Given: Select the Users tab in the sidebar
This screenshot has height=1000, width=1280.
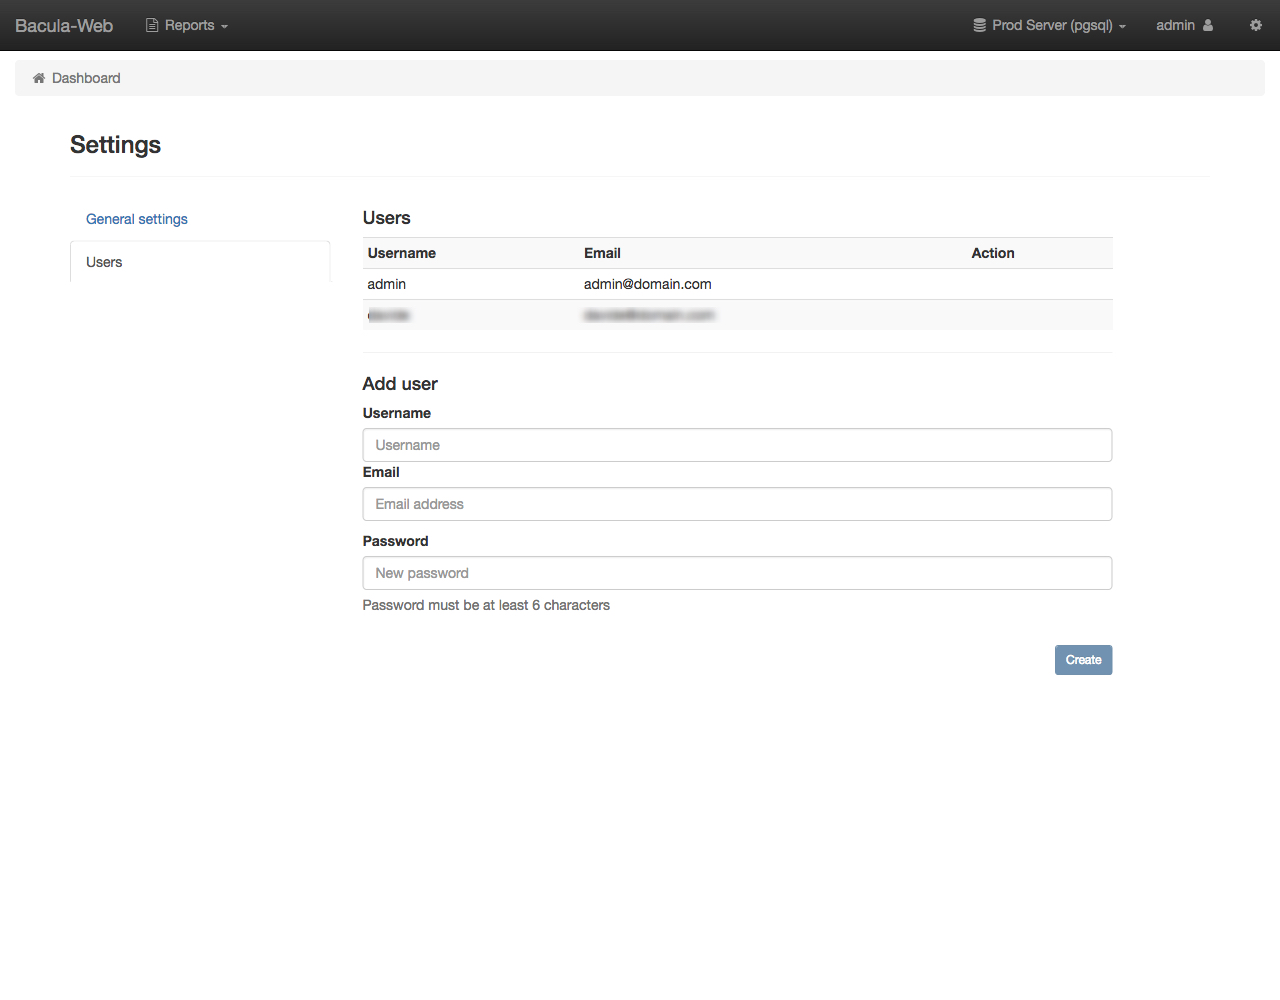Looking at the screenshot, I should click(104, 262).
